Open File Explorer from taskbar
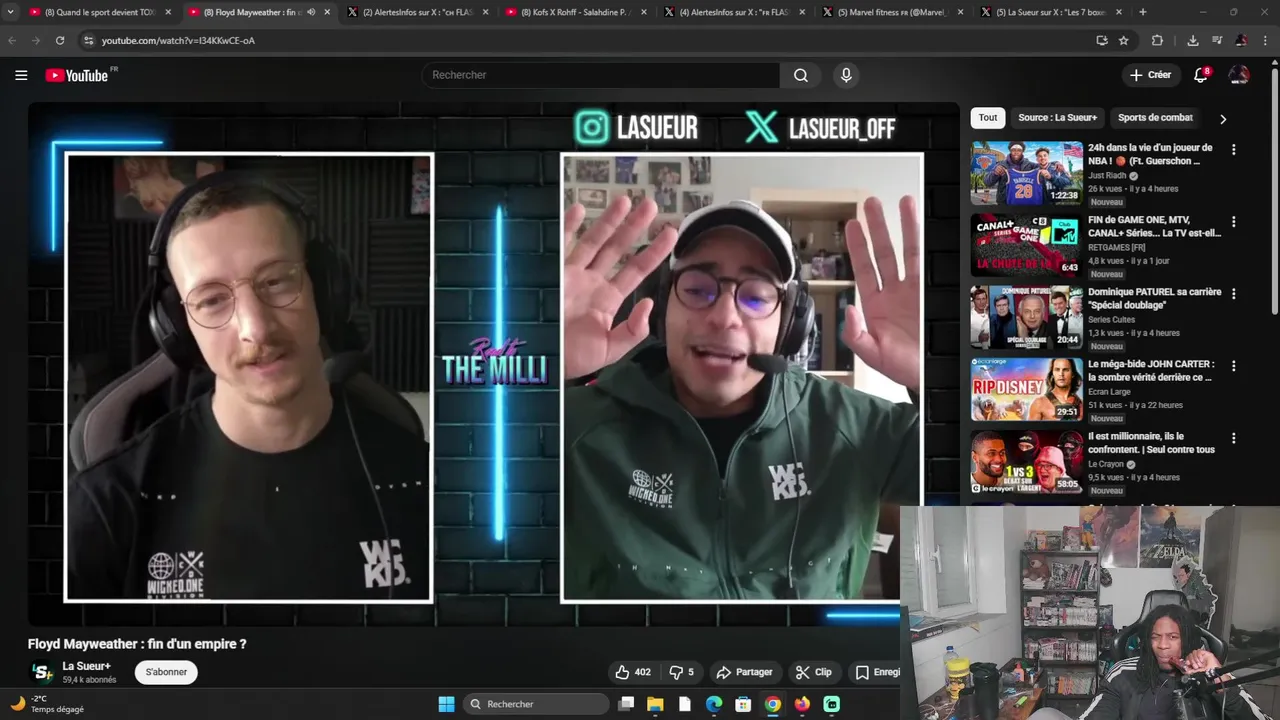Screen dimensions: 1280x720 click(x=655, y=704)
